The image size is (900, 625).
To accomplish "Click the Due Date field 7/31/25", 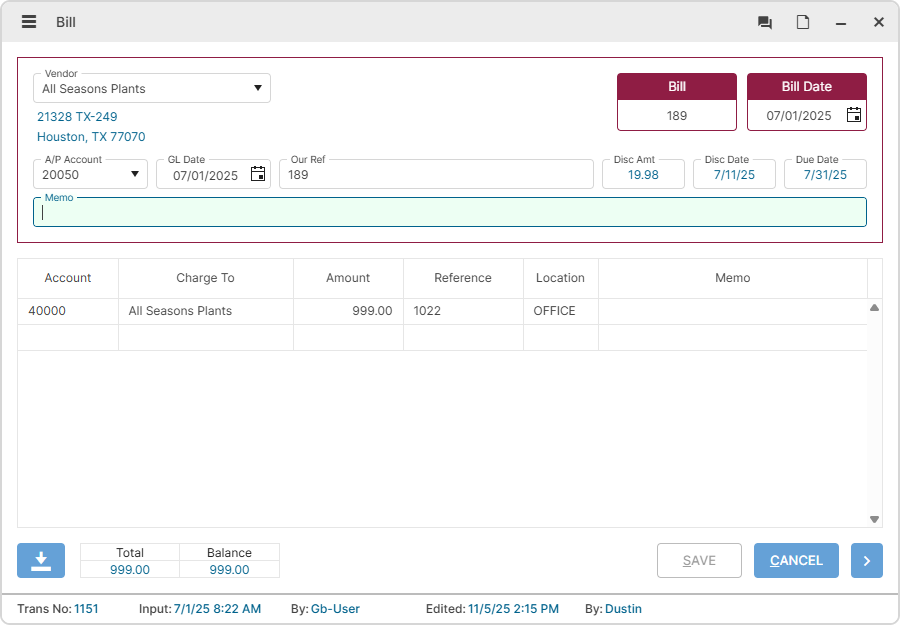I will point(825,174).
